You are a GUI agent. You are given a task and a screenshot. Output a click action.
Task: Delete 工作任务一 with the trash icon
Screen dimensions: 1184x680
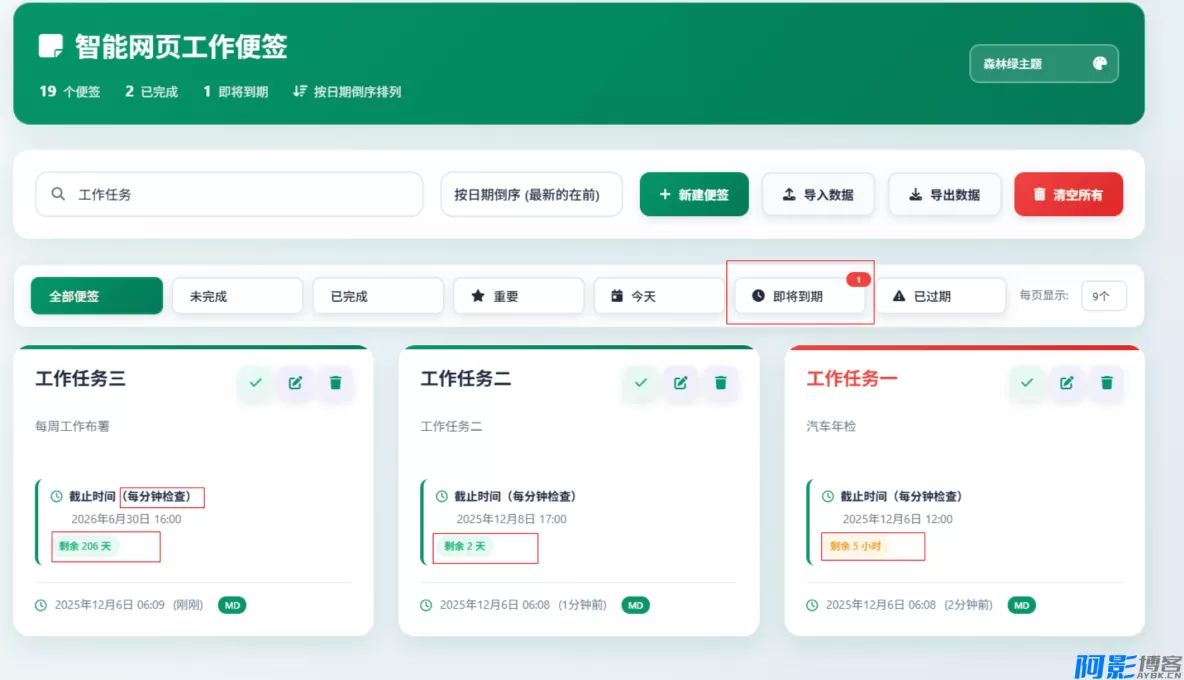(x=1105, y=382)
